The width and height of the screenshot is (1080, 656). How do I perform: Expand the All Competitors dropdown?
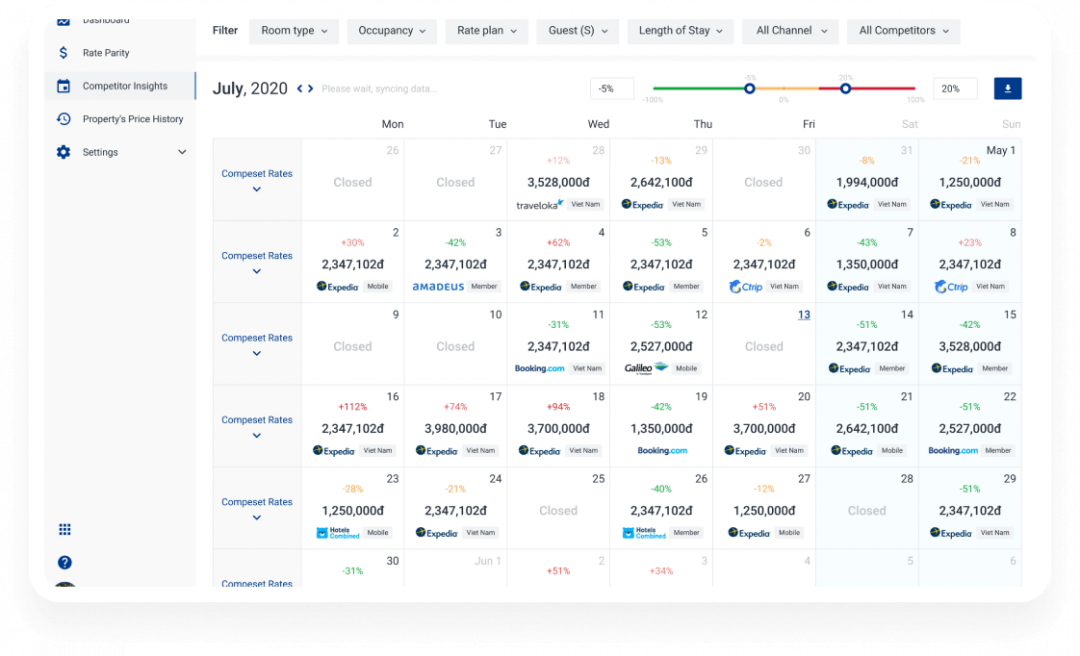(x=903, y=31)
